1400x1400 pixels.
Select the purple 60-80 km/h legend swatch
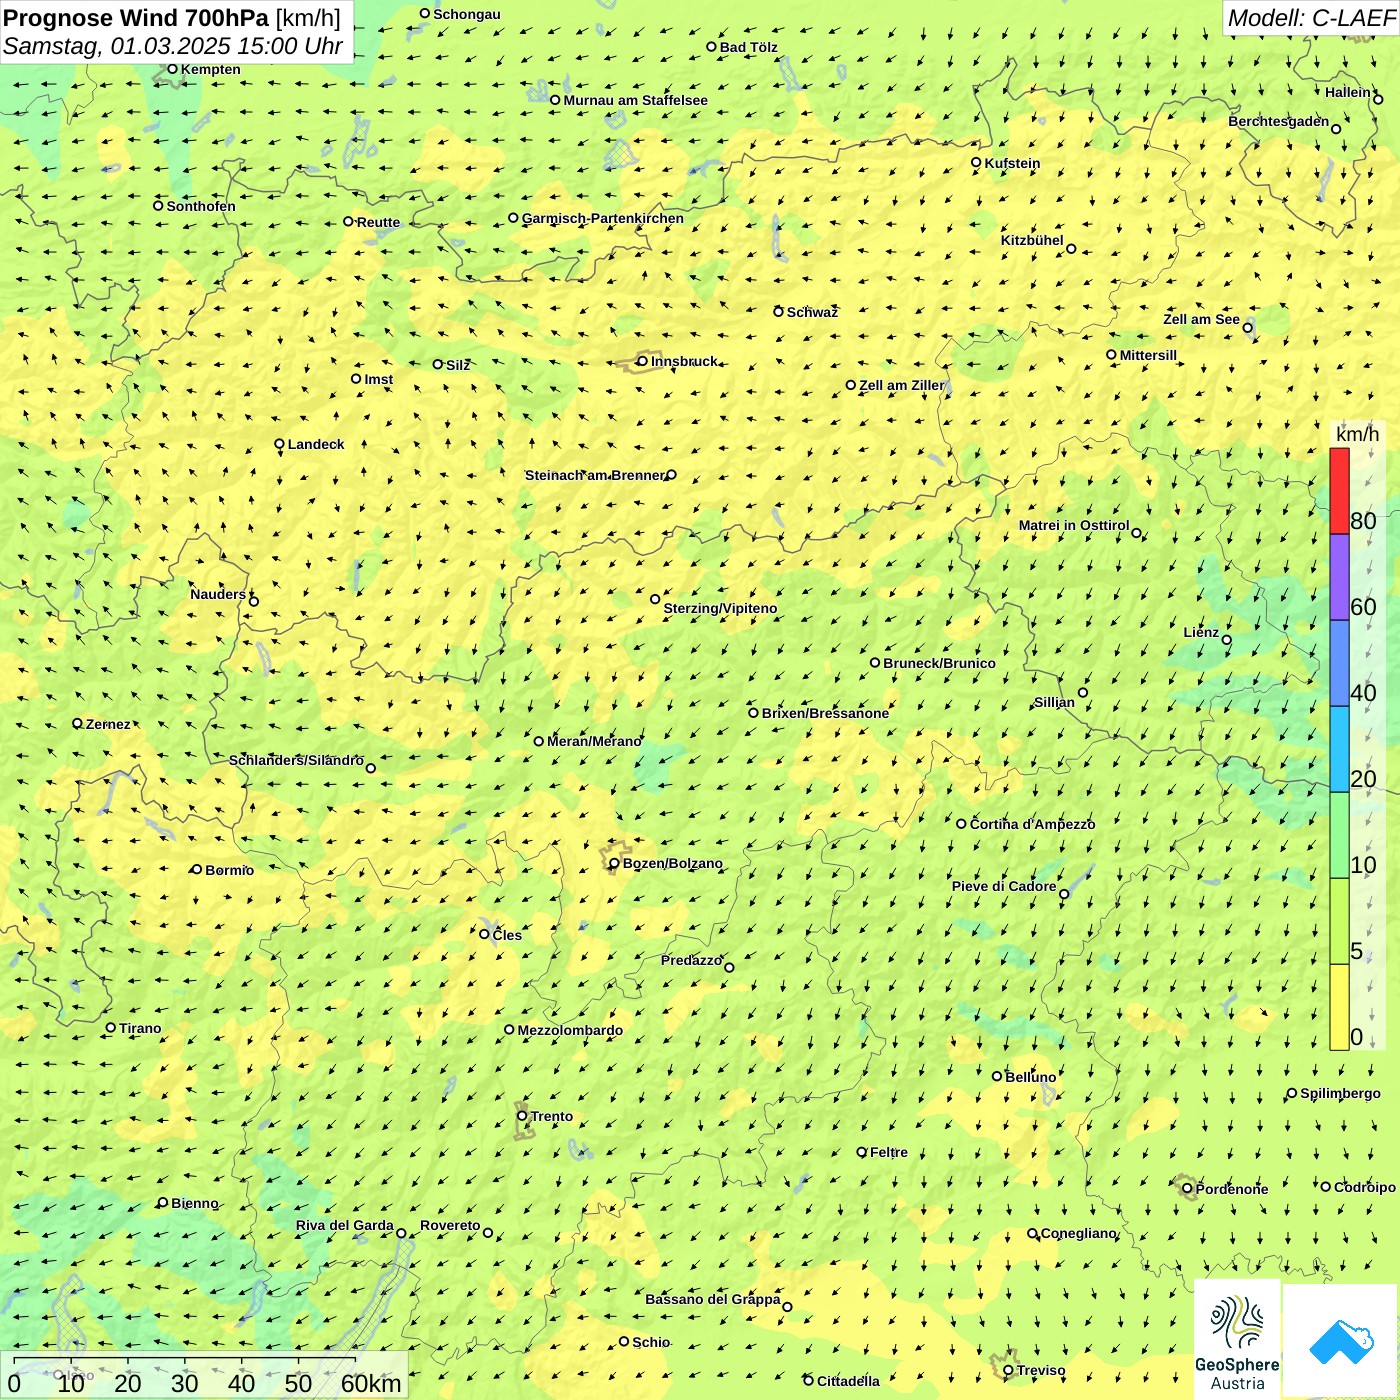tap(1339, 578)
